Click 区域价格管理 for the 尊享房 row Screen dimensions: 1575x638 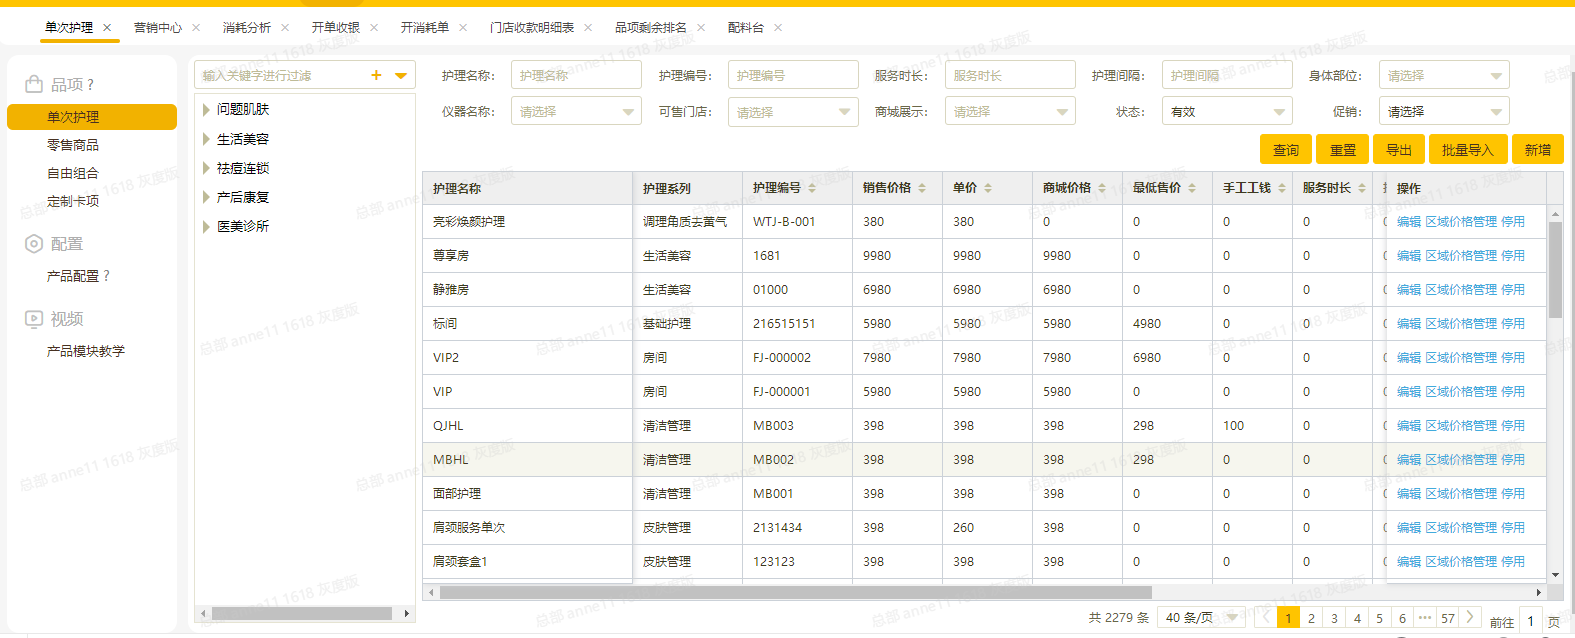point(1461,256)
